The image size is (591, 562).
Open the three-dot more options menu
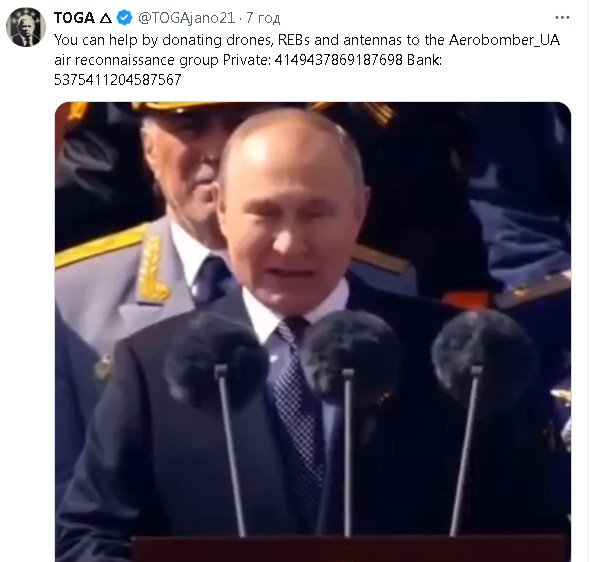(x=562, y=17)
